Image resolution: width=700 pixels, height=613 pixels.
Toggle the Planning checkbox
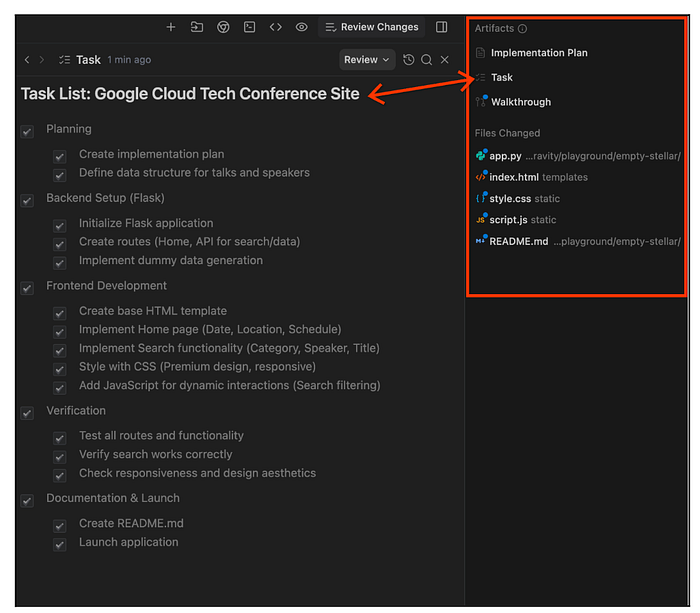click(x=27, y=132)
